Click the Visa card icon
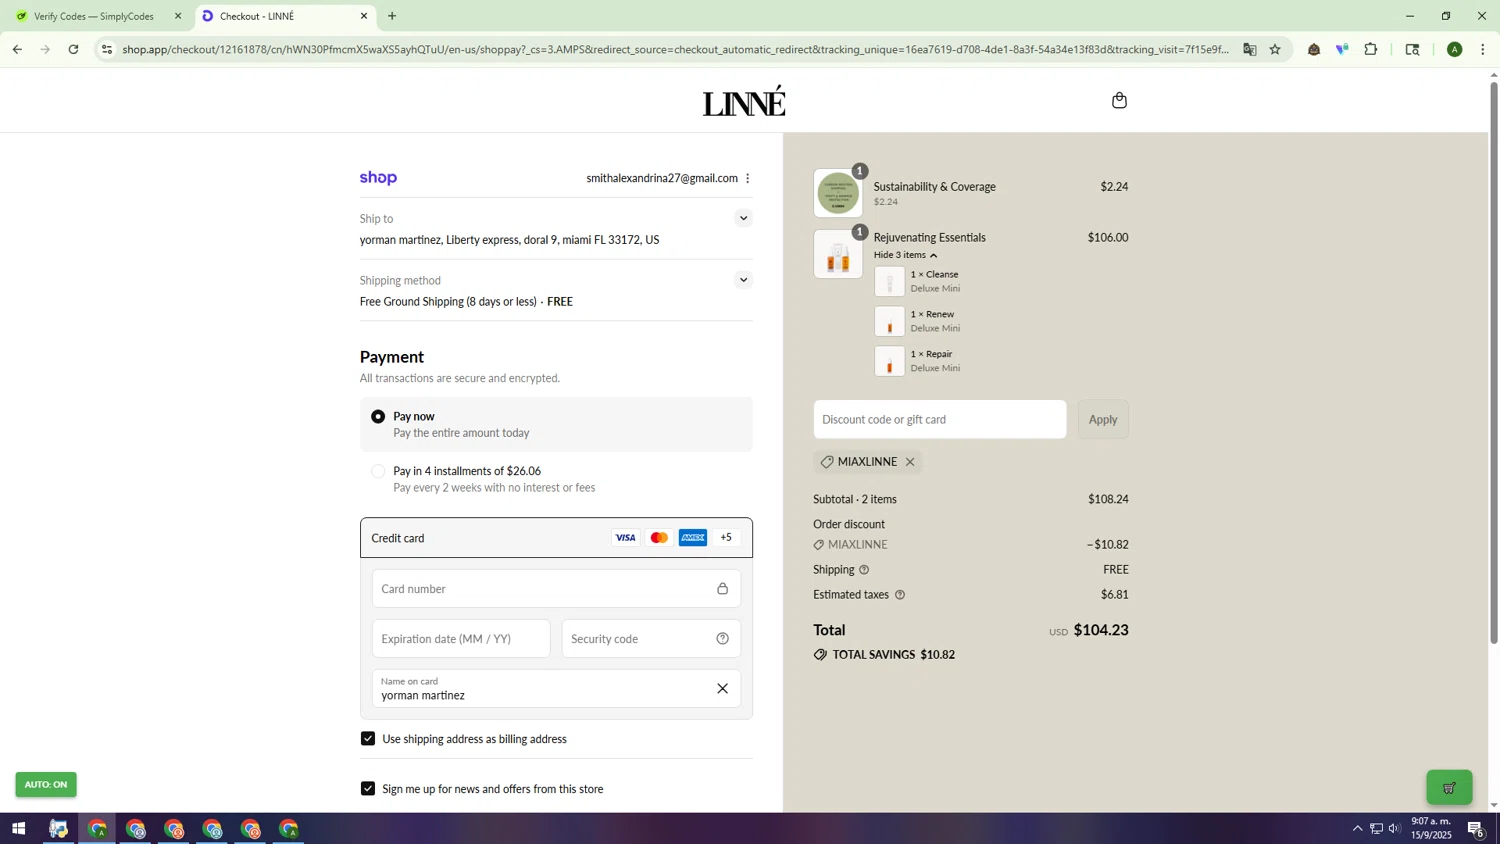This screenshot has height=844, width=1500. click(x=625, y=538)
